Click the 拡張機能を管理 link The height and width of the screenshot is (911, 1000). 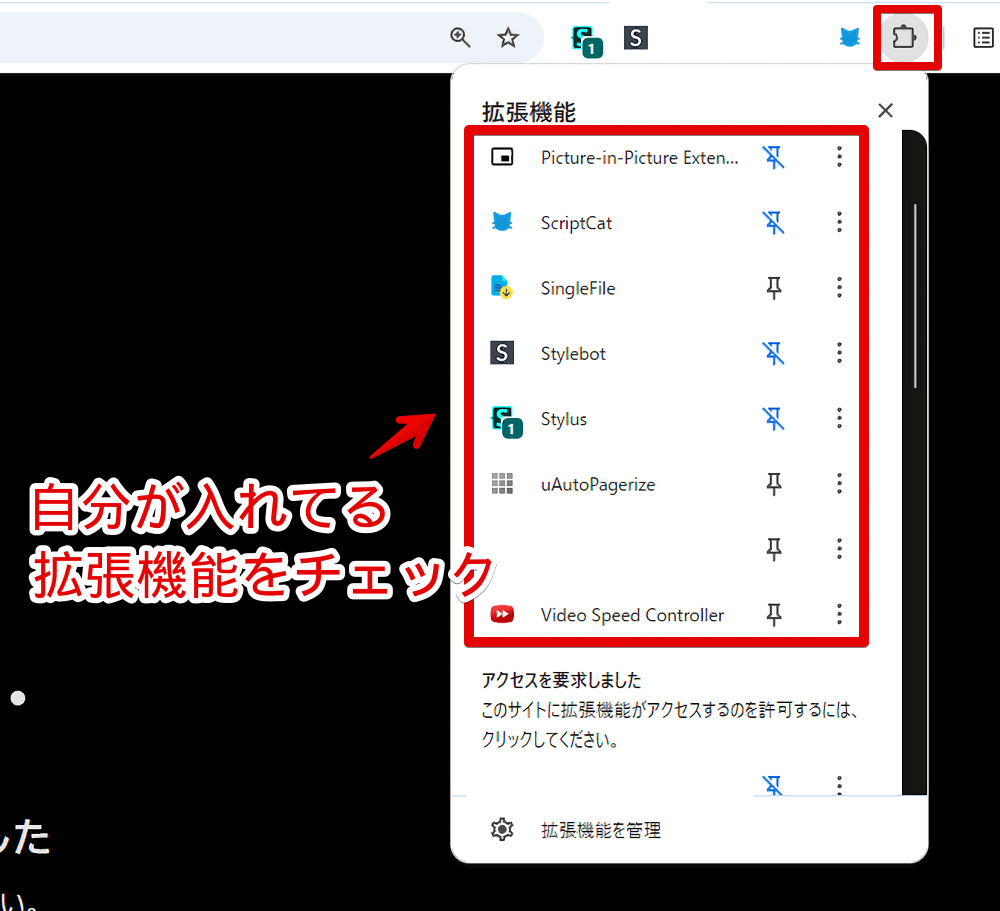[x=600, y=829]
